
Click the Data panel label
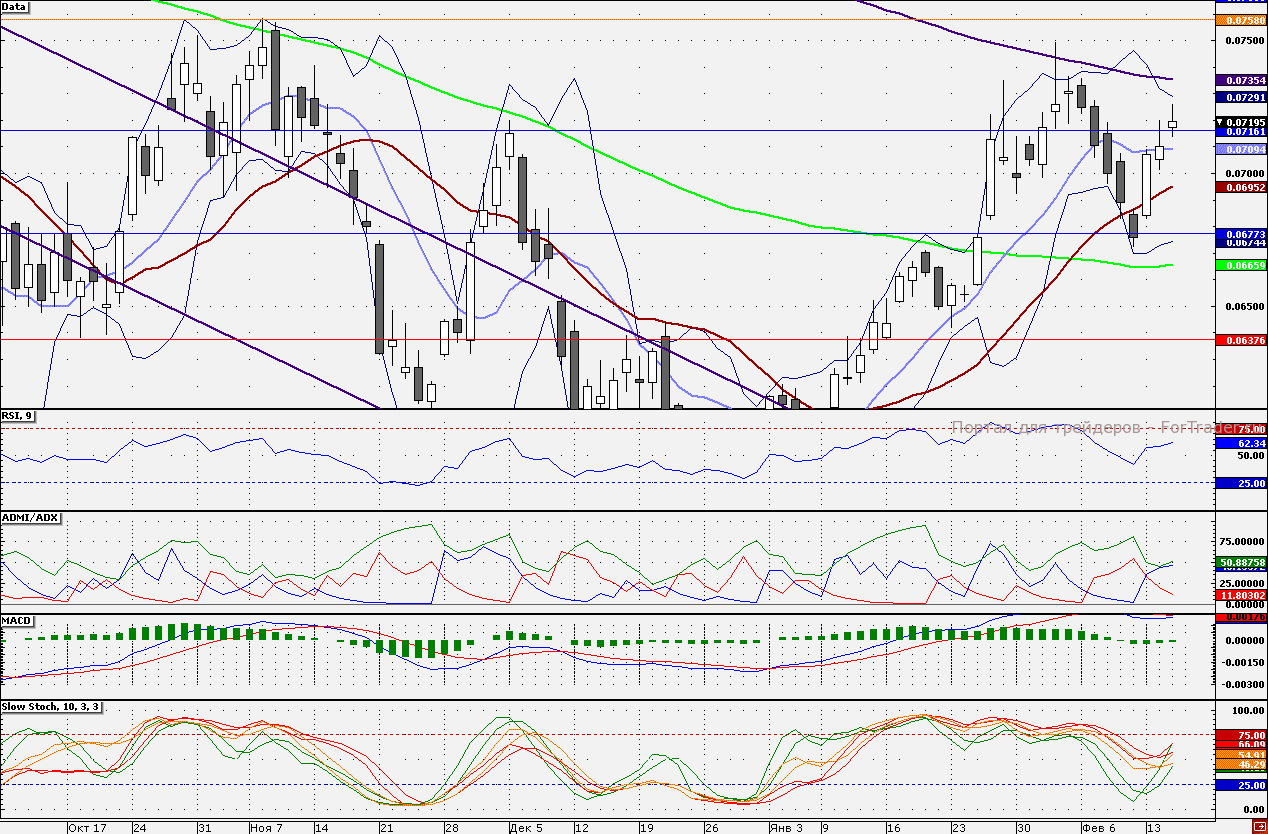click(15, 7)
